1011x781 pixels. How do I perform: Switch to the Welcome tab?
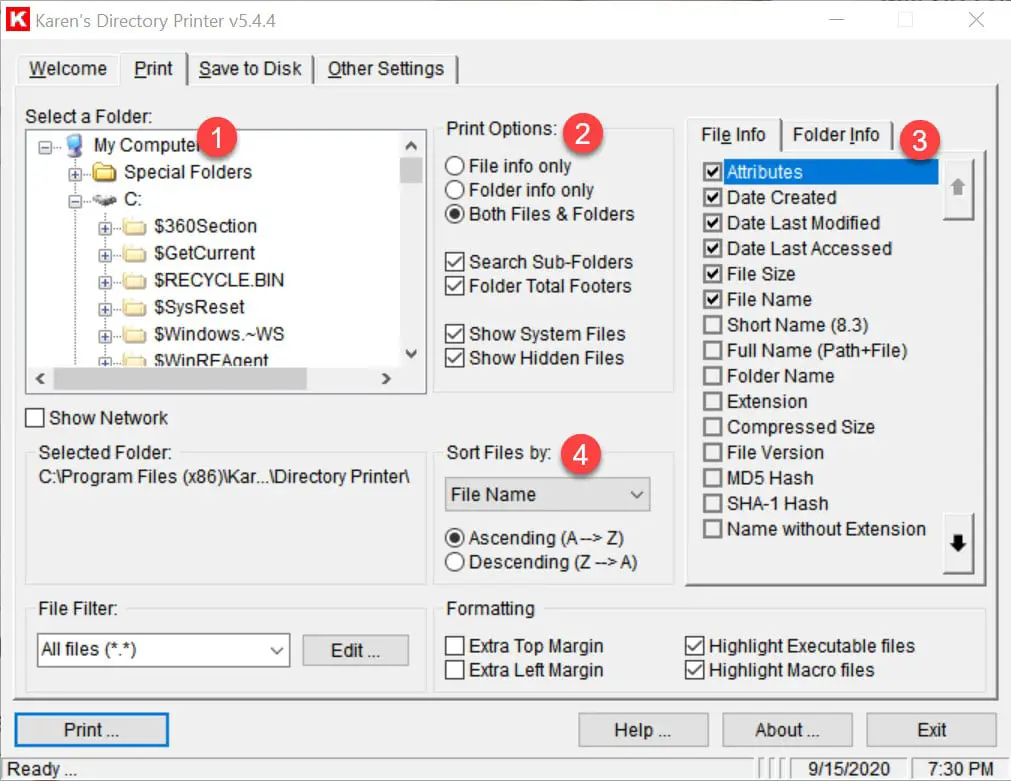68,69
